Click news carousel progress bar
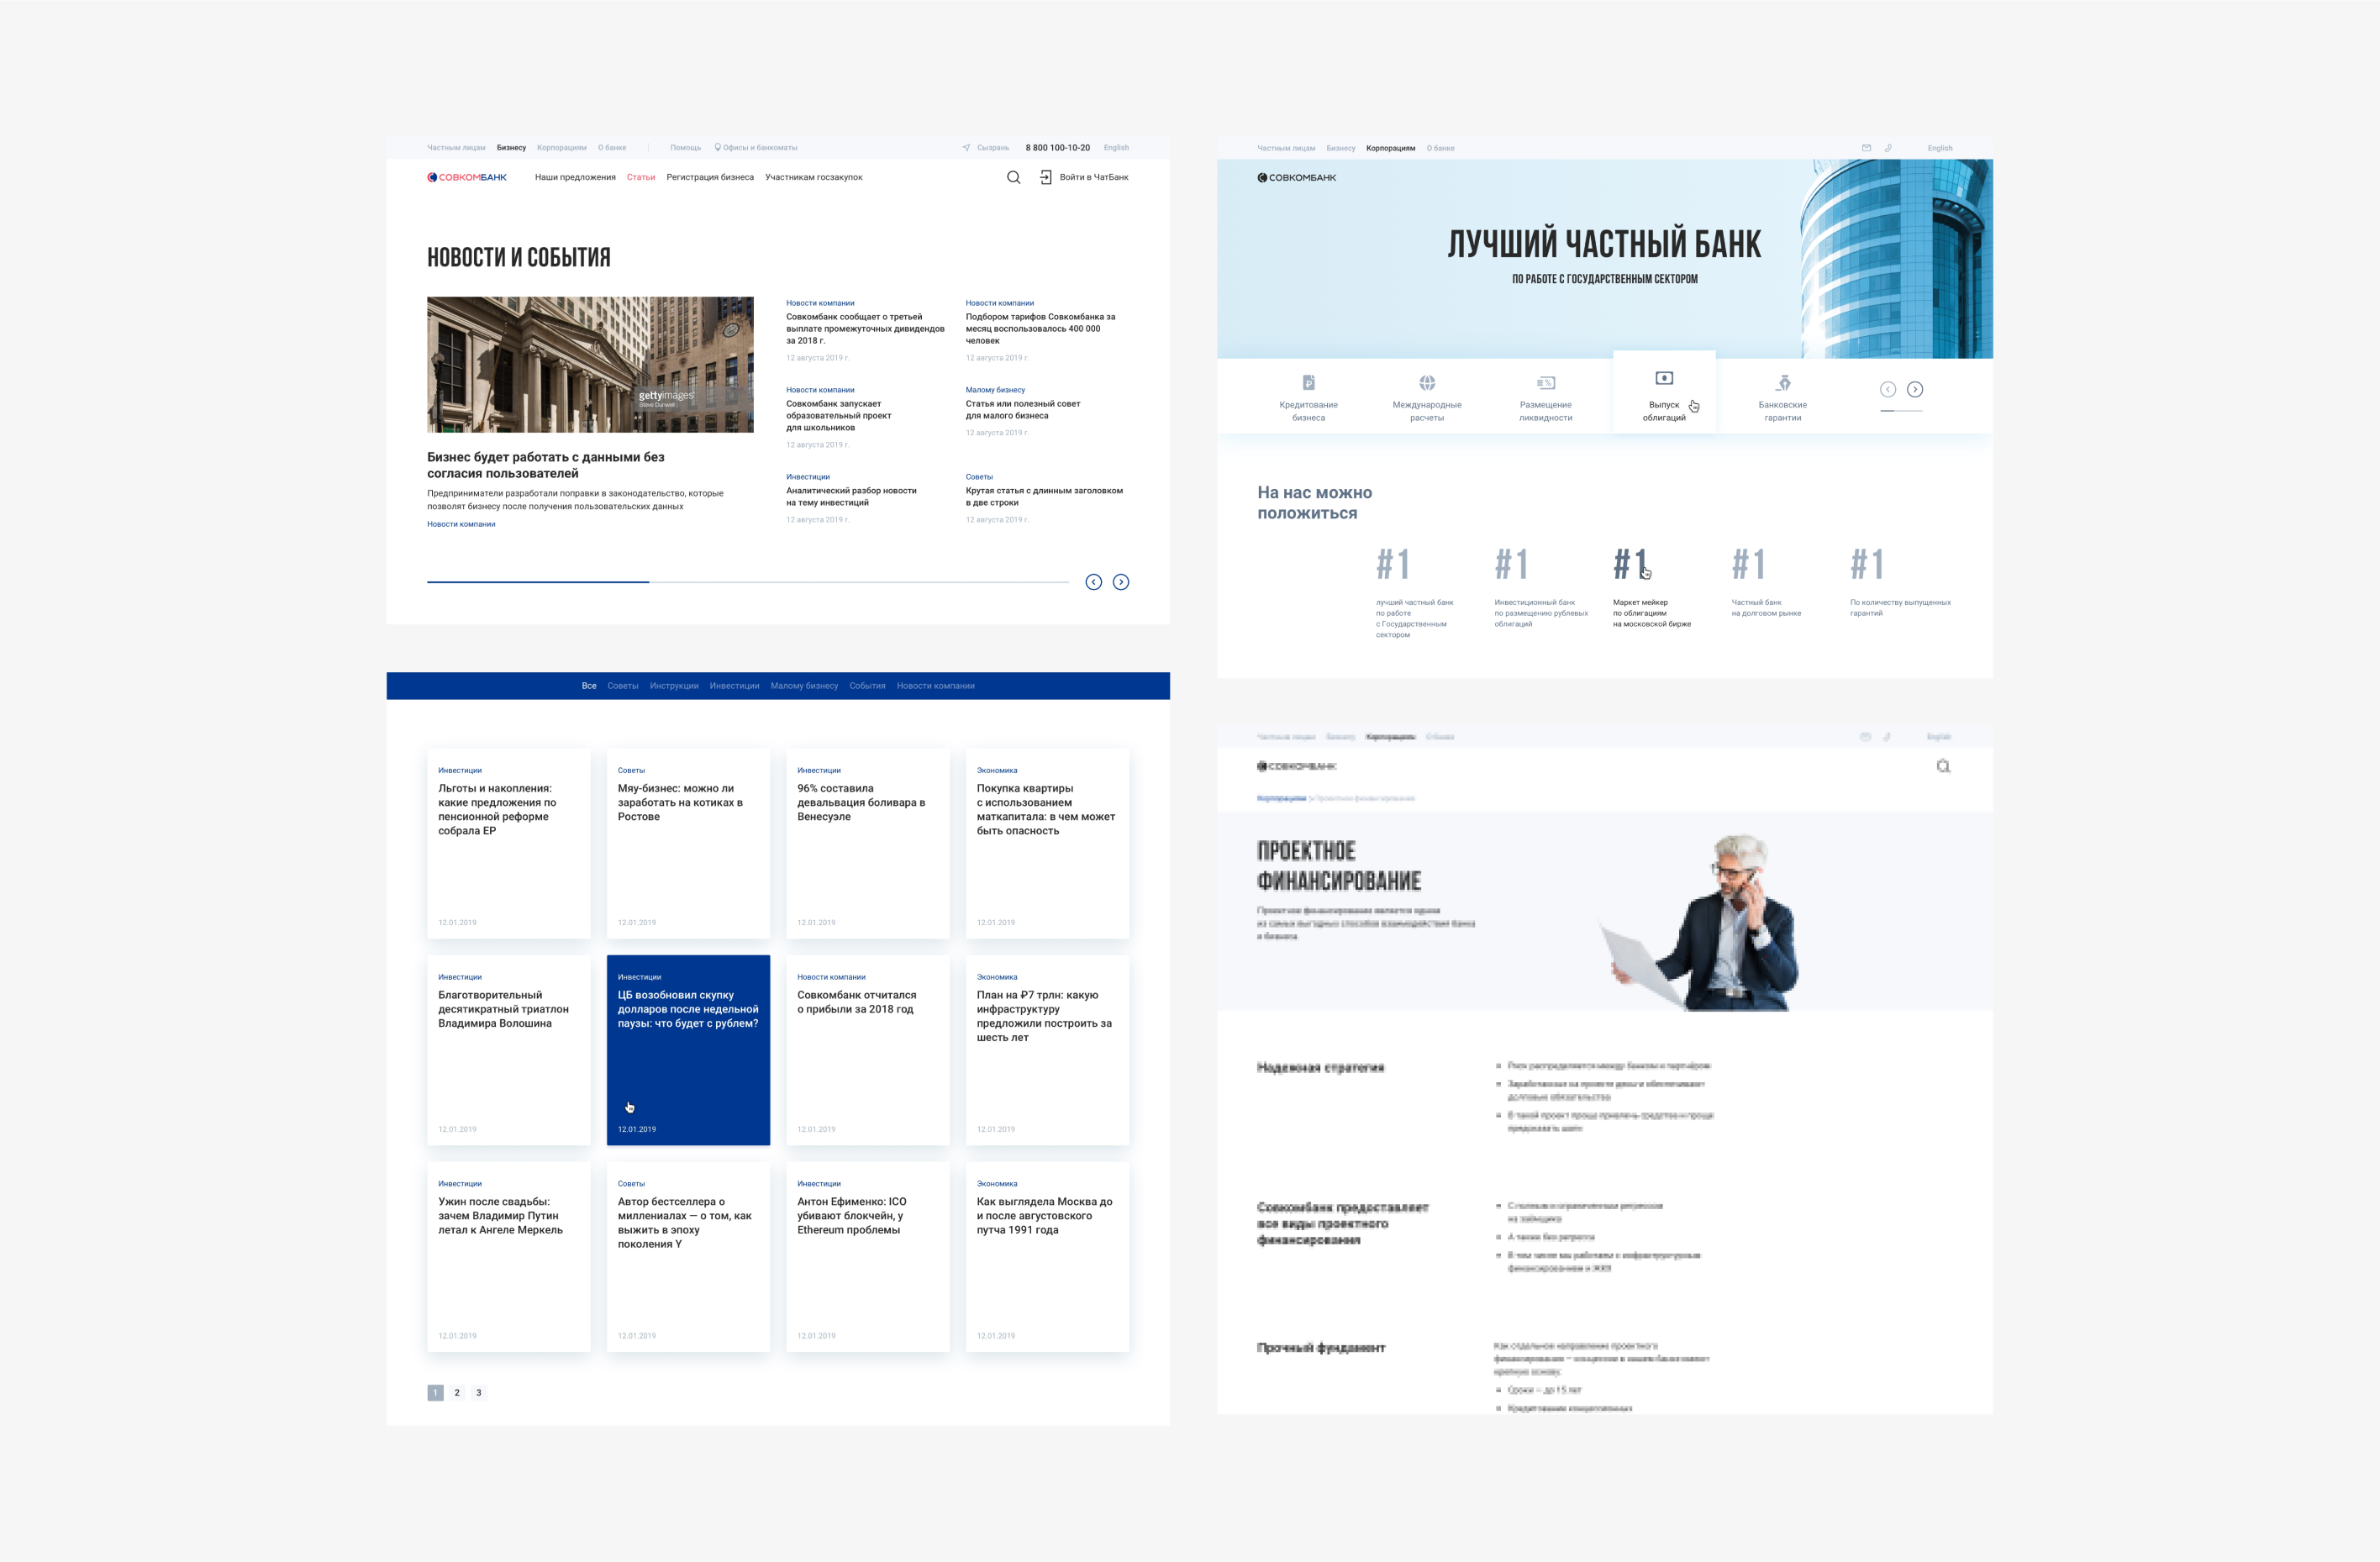This screenshot has width=2380, height=1562. tap(748, 582)
